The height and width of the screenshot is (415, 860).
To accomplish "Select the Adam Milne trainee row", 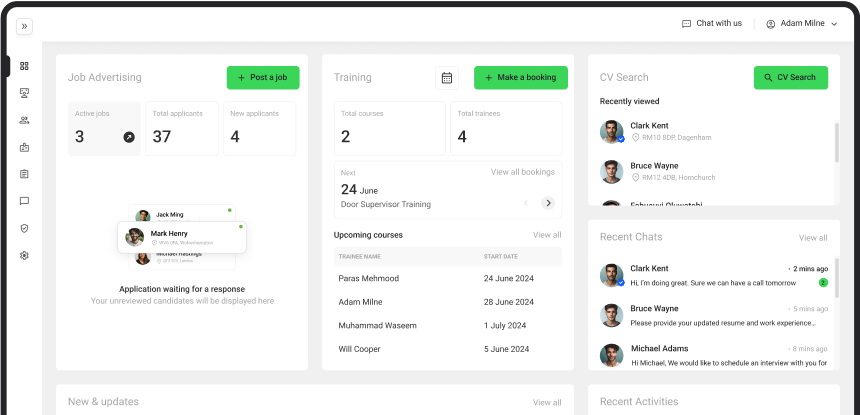I will click(x=448, y=302).
